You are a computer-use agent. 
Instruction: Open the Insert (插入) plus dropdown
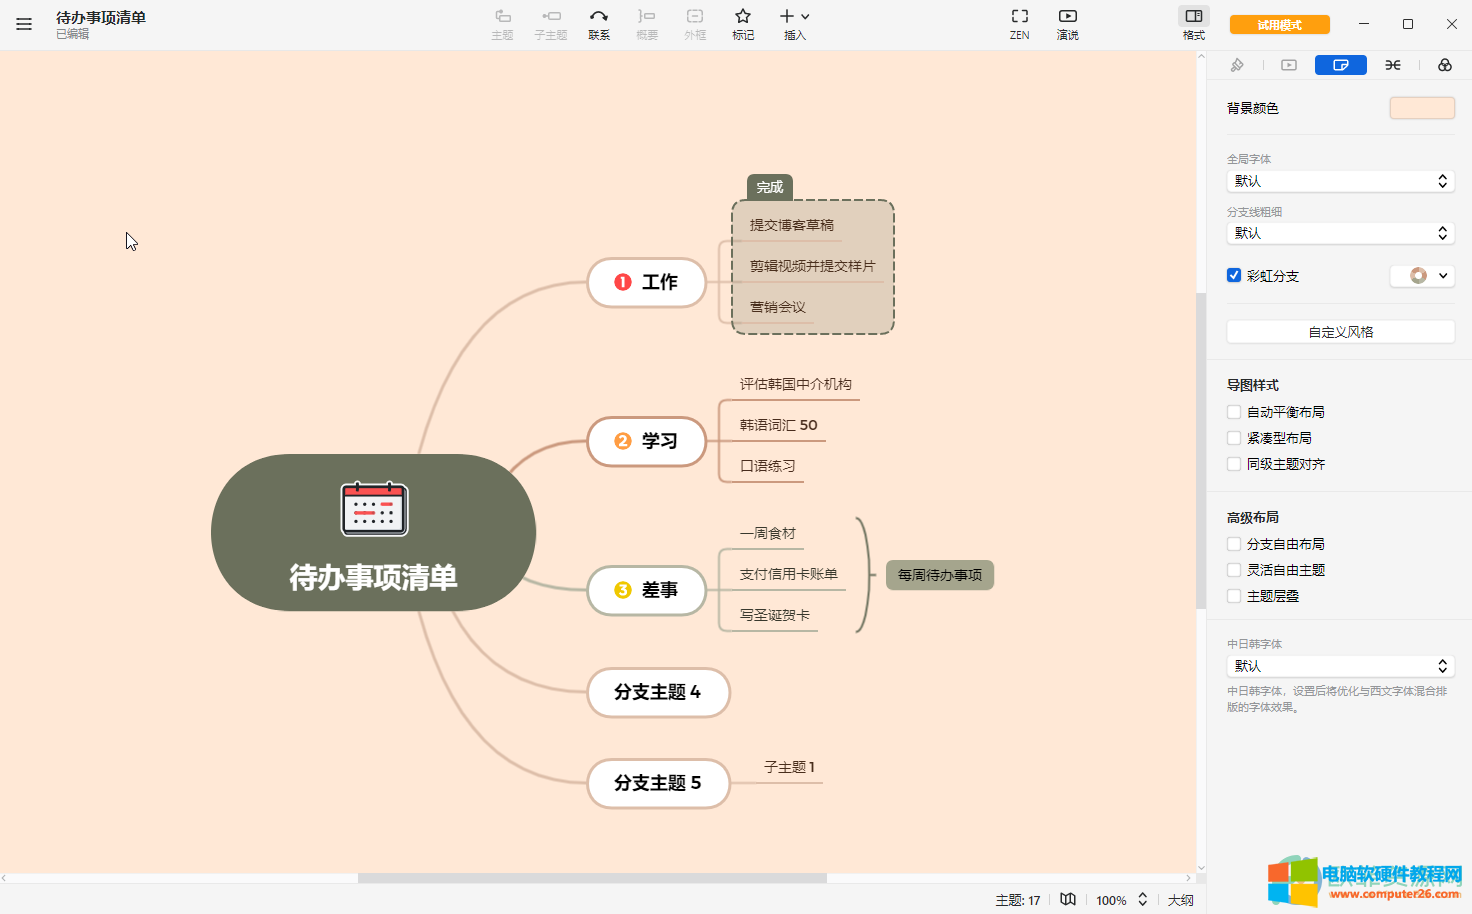click(x=795, y=24)
